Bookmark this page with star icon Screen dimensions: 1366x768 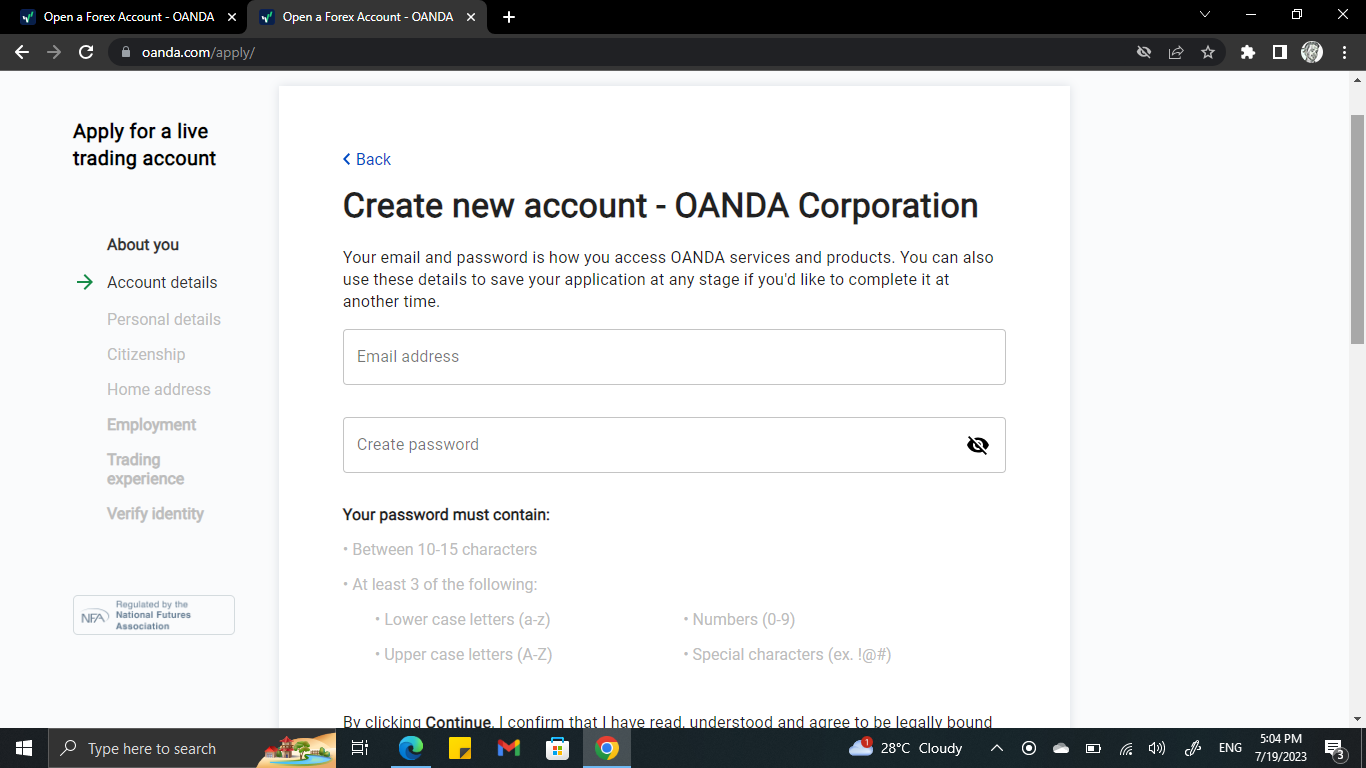[1208, 52]
